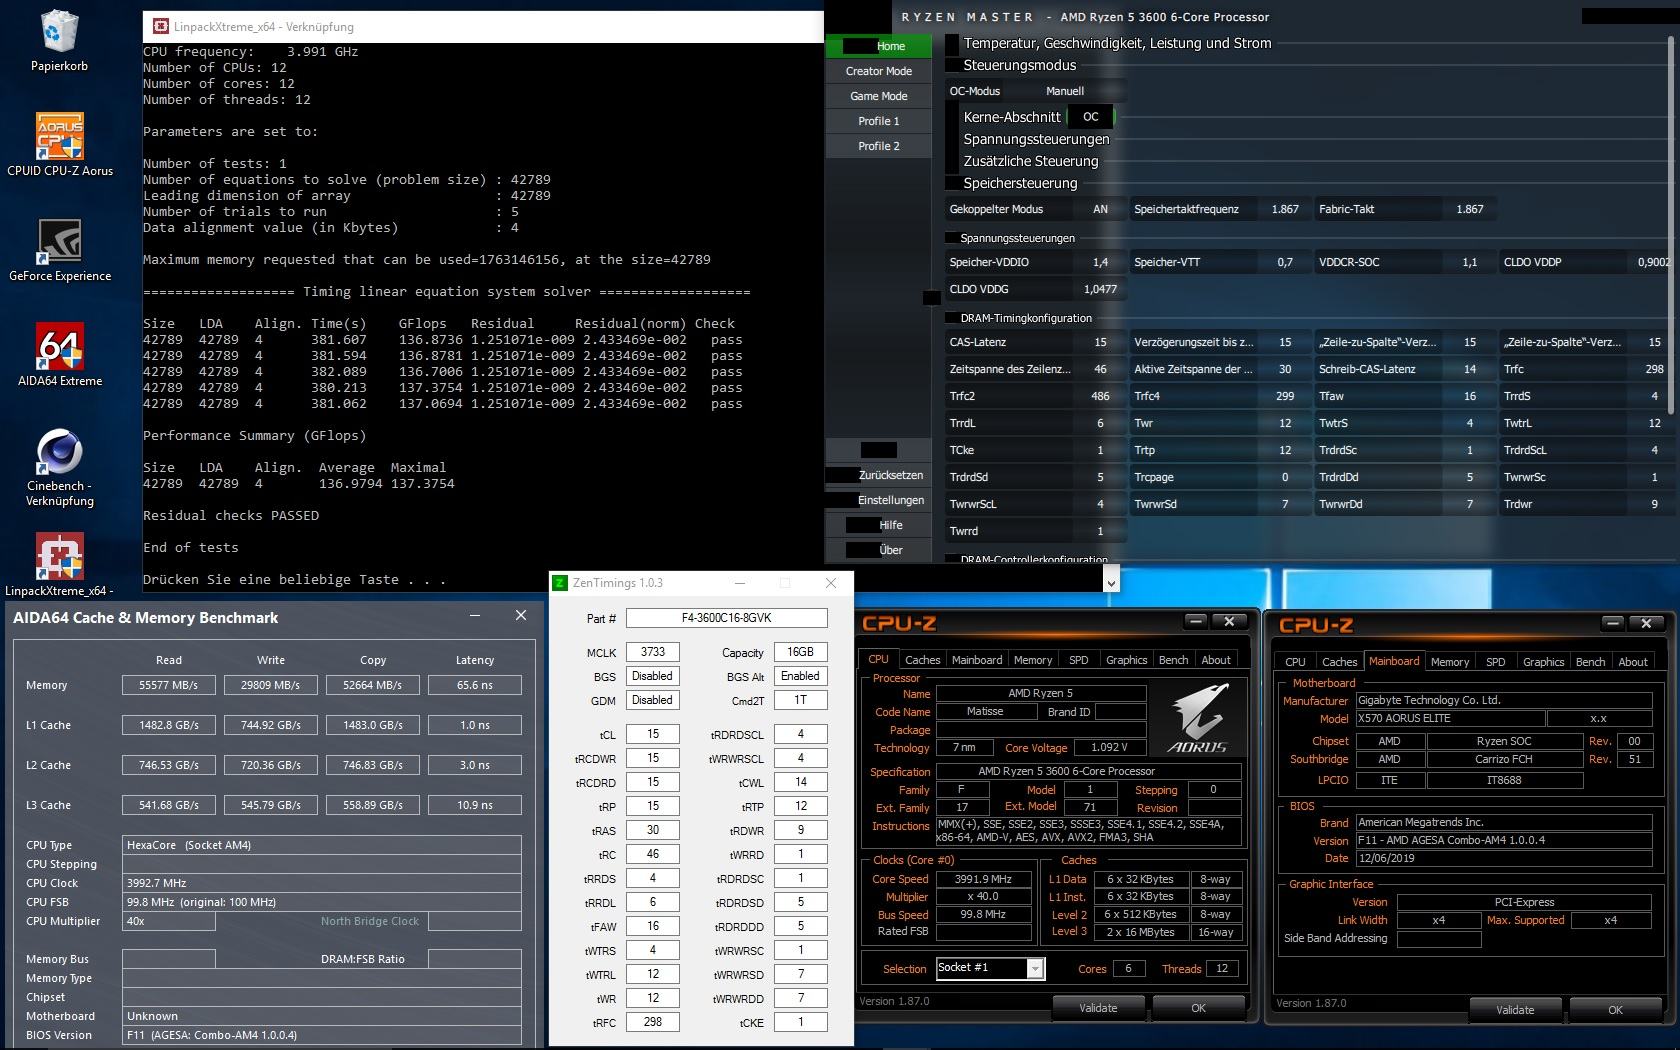Switch to Creator Mode in Ryzen Master
1680x1050 pixels.
point(879,71)
